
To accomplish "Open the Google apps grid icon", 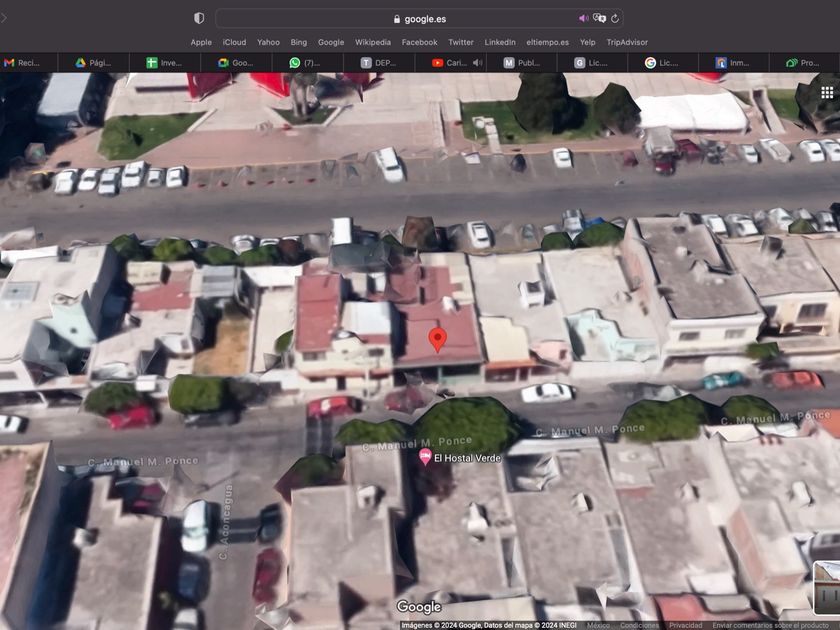I will [x=827, y=93].
